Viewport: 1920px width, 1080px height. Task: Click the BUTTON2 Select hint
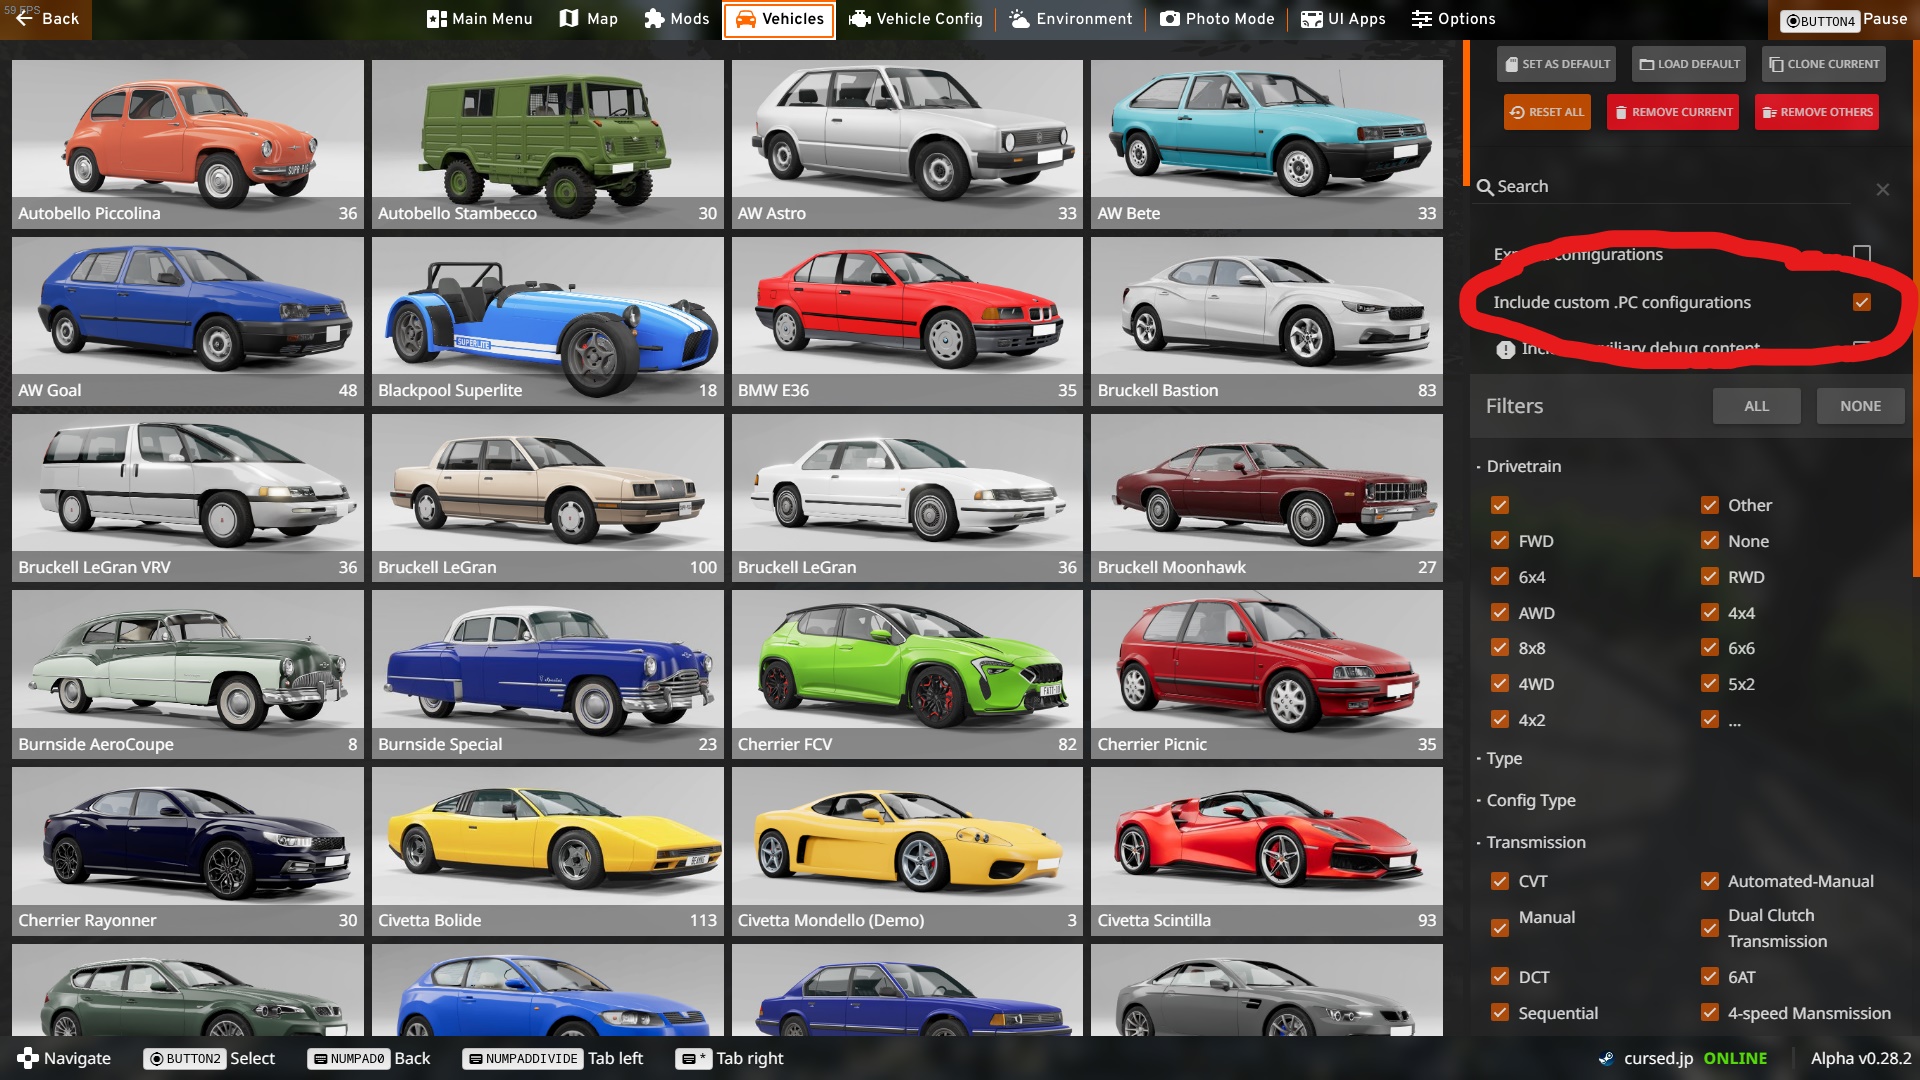coord(209,1058)
